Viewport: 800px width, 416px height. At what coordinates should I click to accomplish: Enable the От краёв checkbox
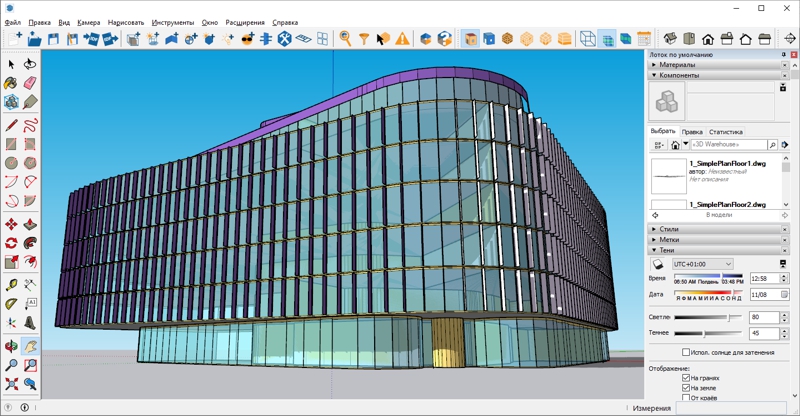pyautogui.click(x=686, y=398)
